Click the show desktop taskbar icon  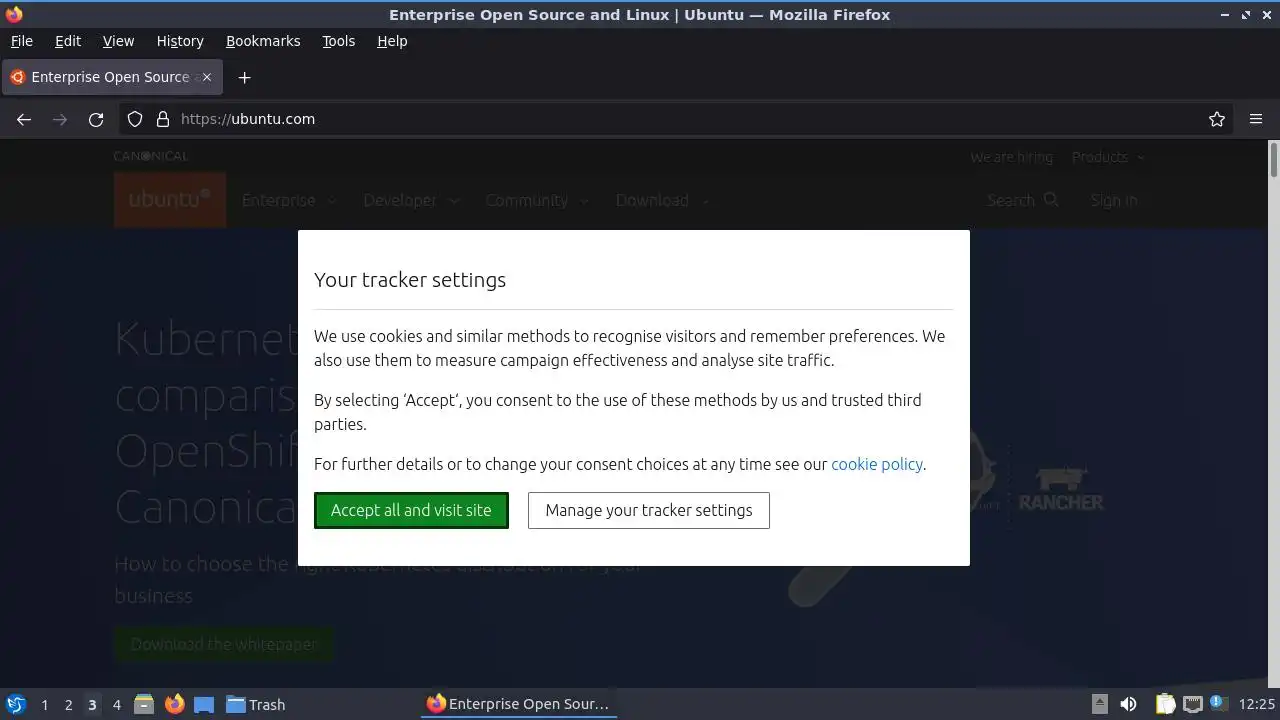click(204, 704)
